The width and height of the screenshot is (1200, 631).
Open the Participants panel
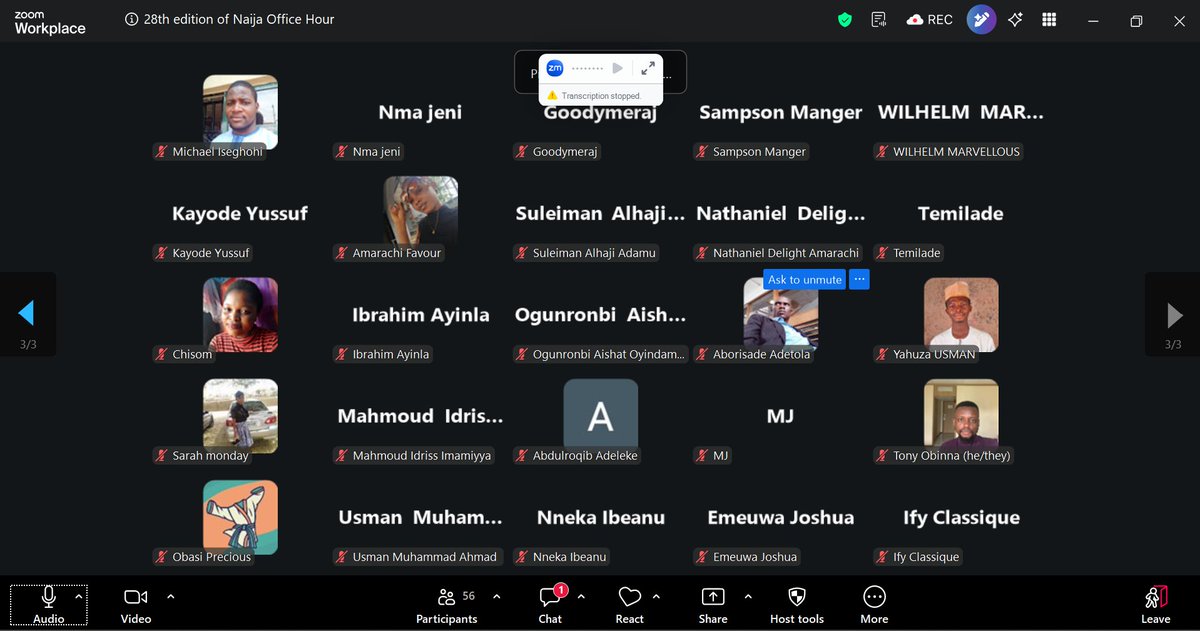[x=447, y=604]
